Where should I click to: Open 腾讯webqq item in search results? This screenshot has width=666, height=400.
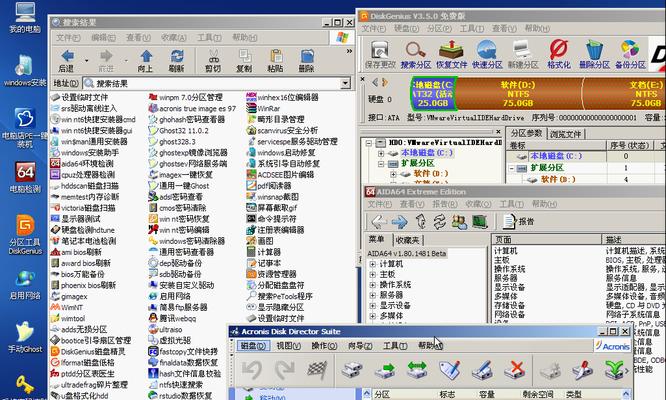pos(172,318)
